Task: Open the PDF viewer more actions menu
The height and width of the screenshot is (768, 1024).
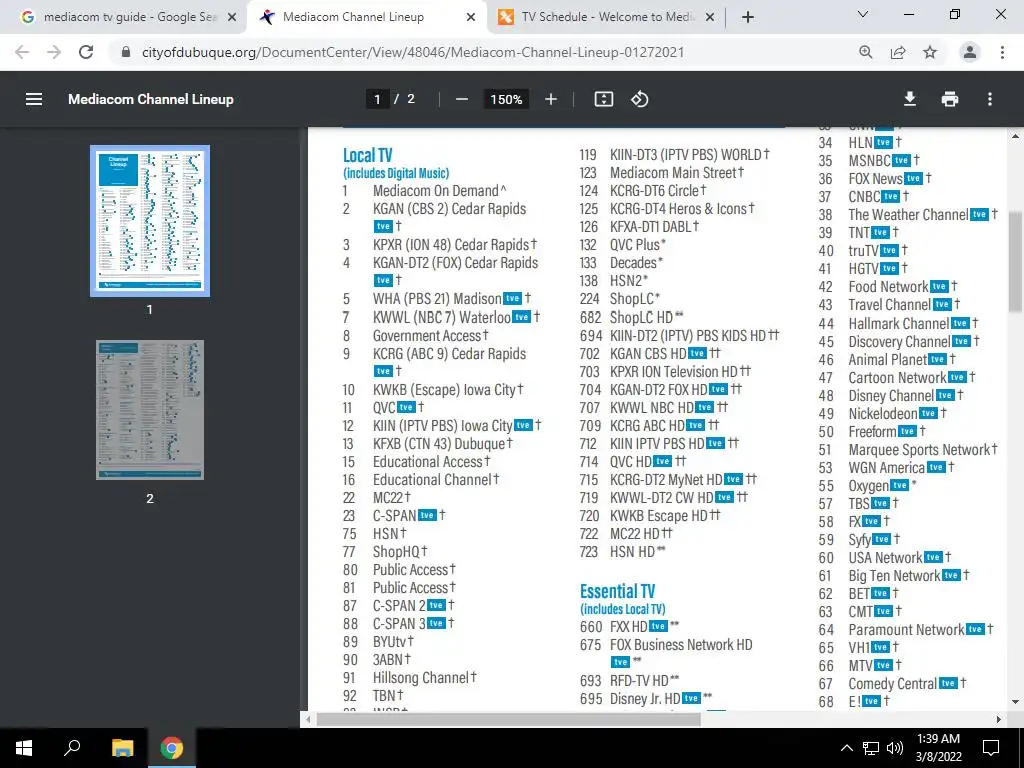Action: click(x=990, y=99)
